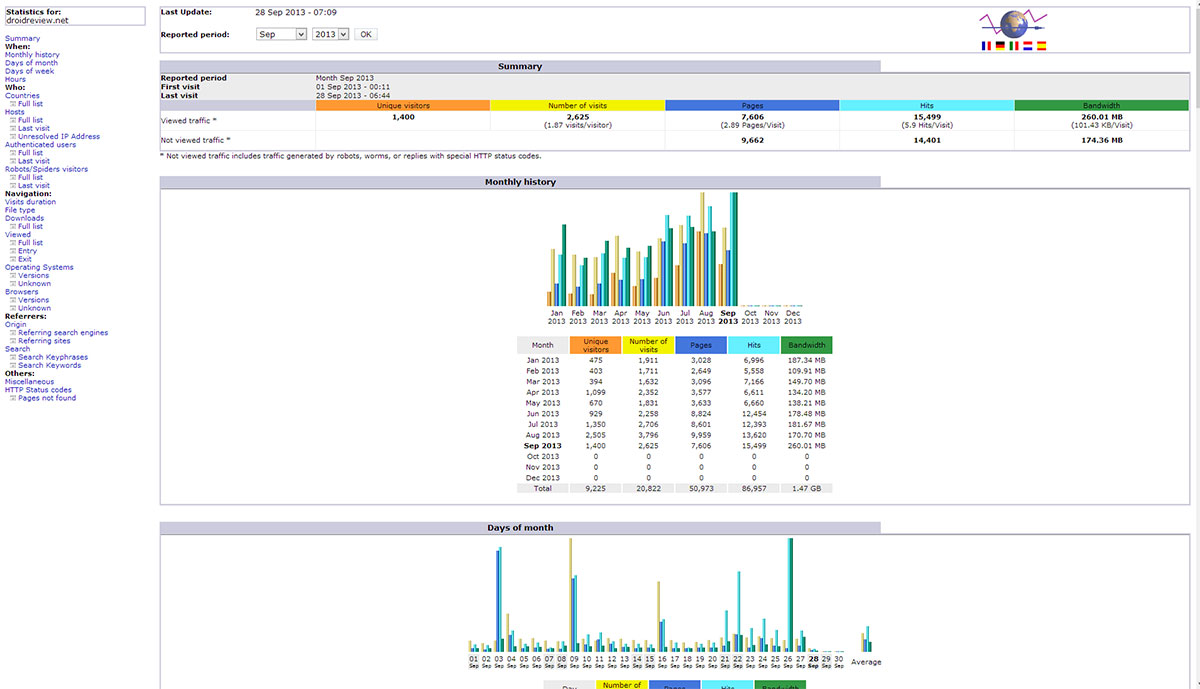Click not viewed bandwidth value 174.36 MB
Image resolution: width=1200 pixels, height=689 pixels.
(1101, 141)
